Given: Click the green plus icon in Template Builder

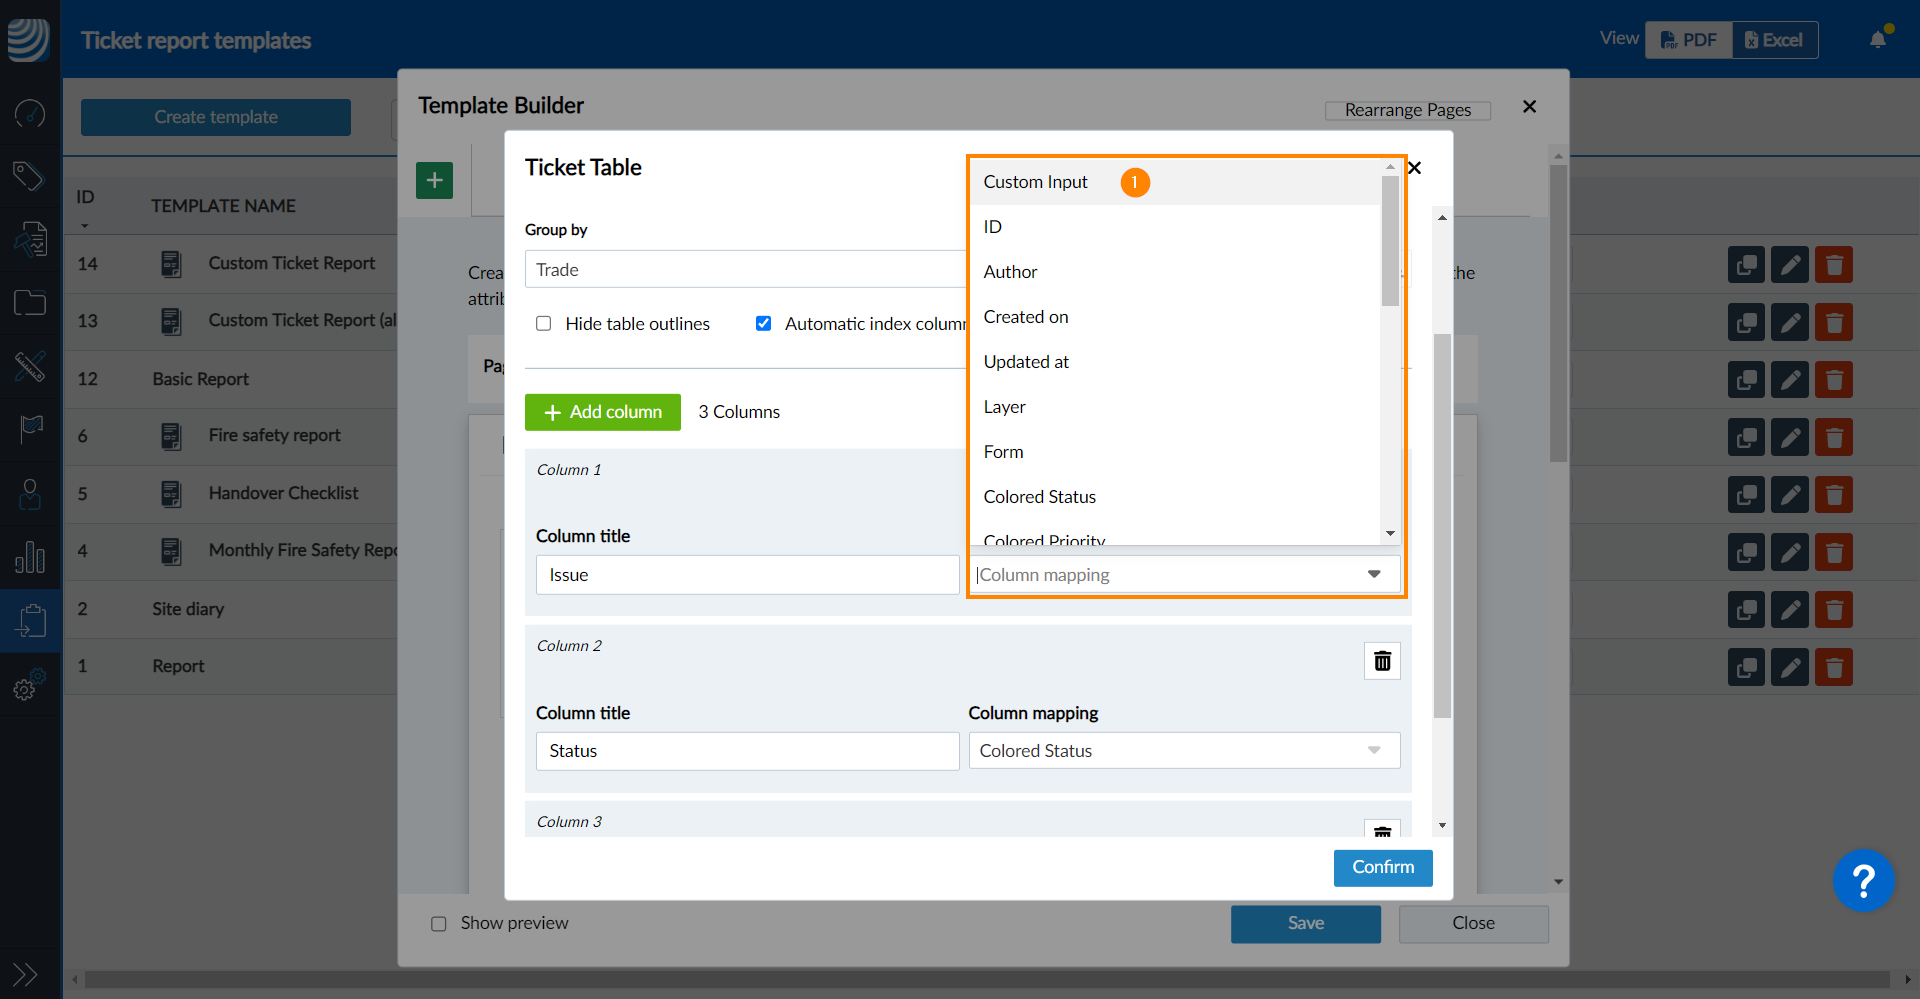Looking at the screenshot, I should [x=434, y=181].
